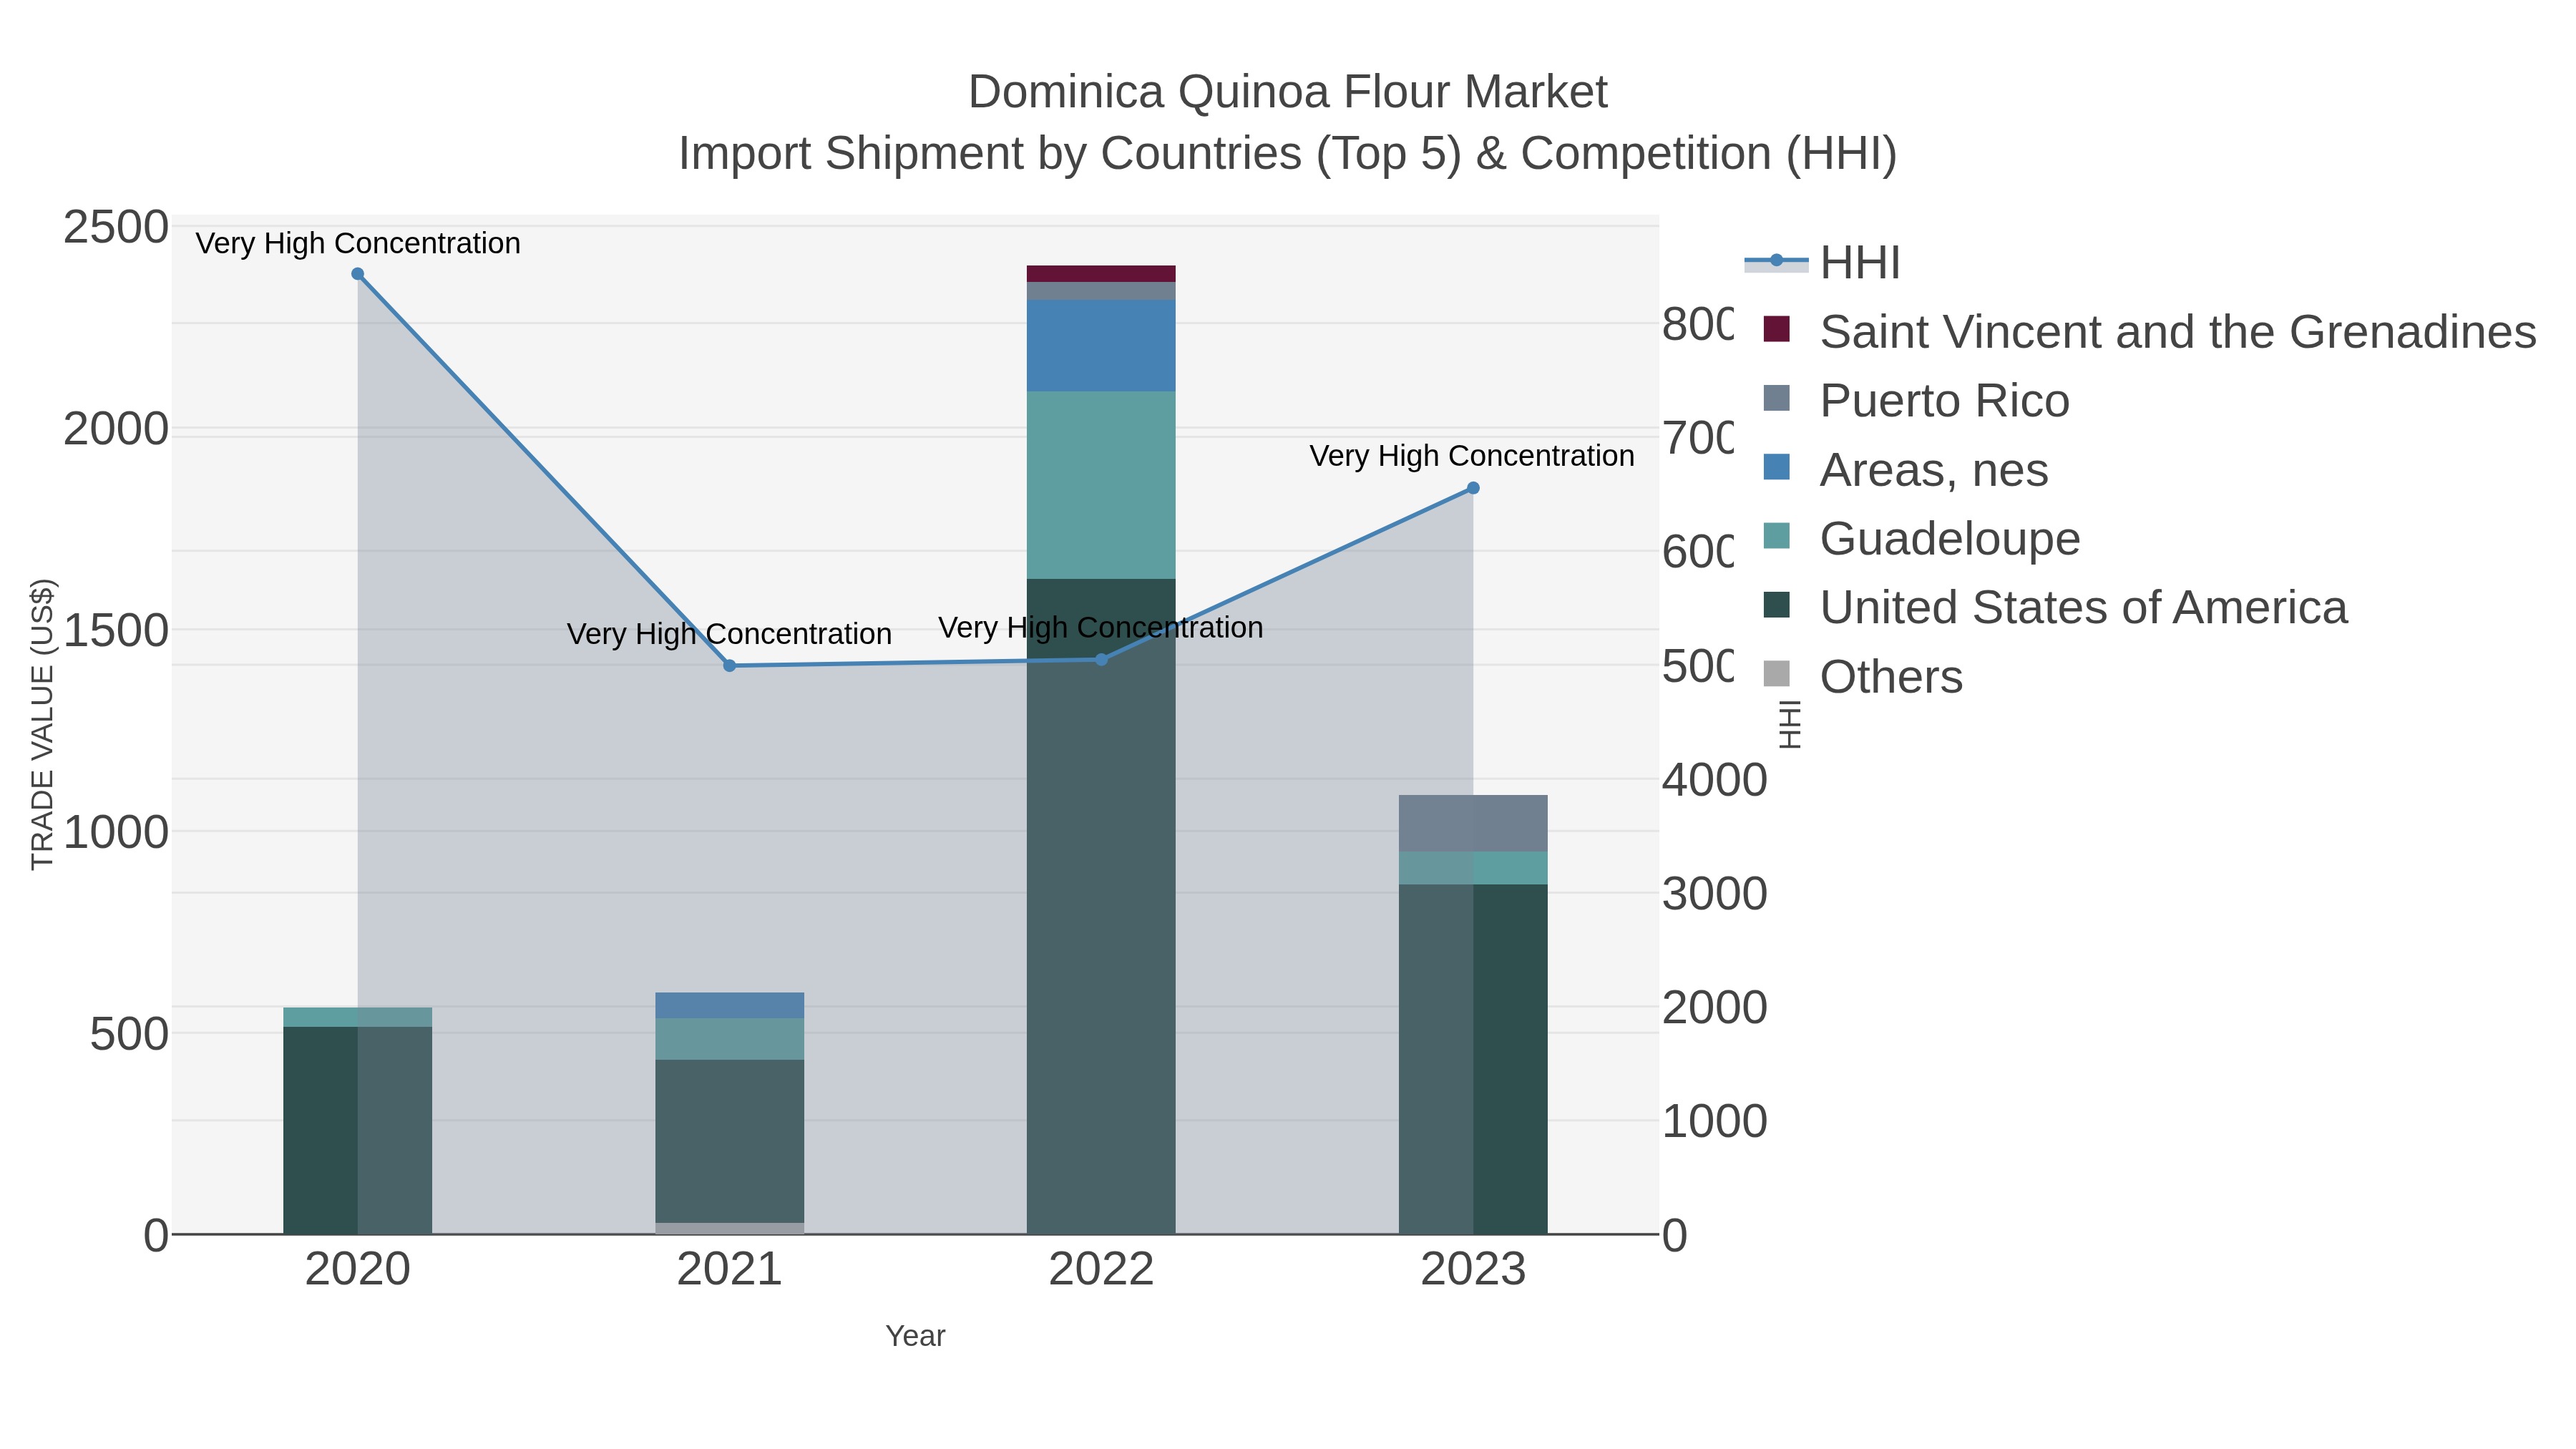
Task: Click Very High Concentration label above 2020
Action: 358,244
